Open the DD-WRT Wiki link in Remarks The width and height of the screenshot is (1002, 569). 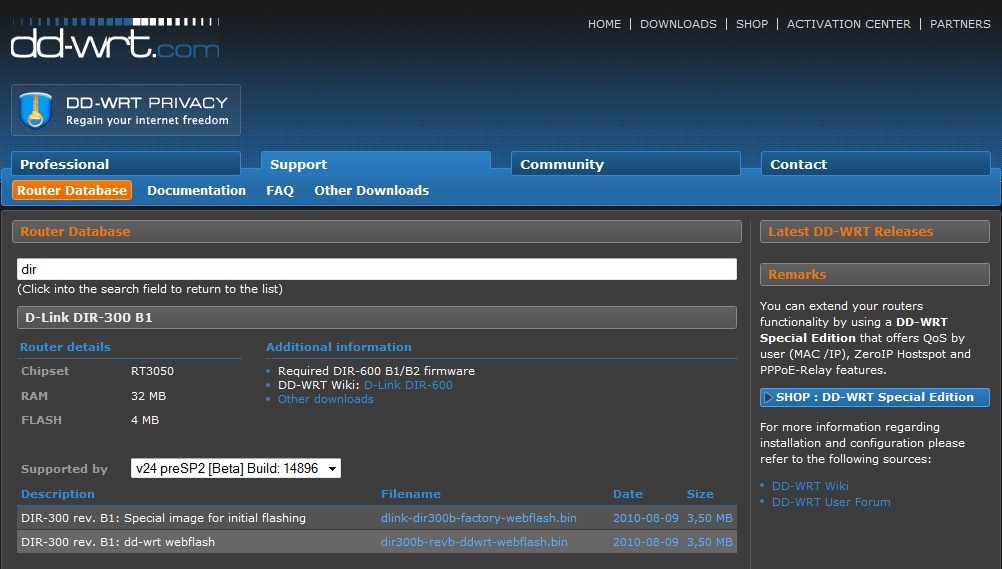pyautogui.click(x=809, y=486)
